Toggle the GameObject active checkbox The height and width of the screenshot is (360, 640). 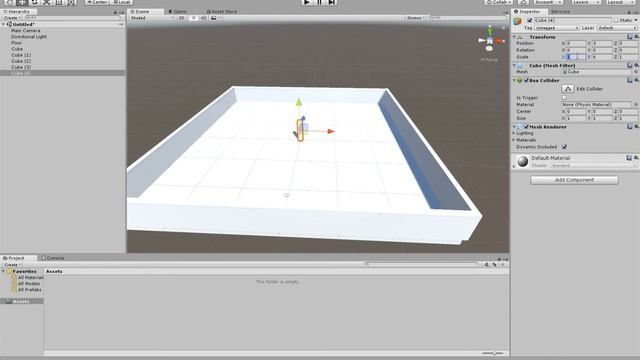530,20
